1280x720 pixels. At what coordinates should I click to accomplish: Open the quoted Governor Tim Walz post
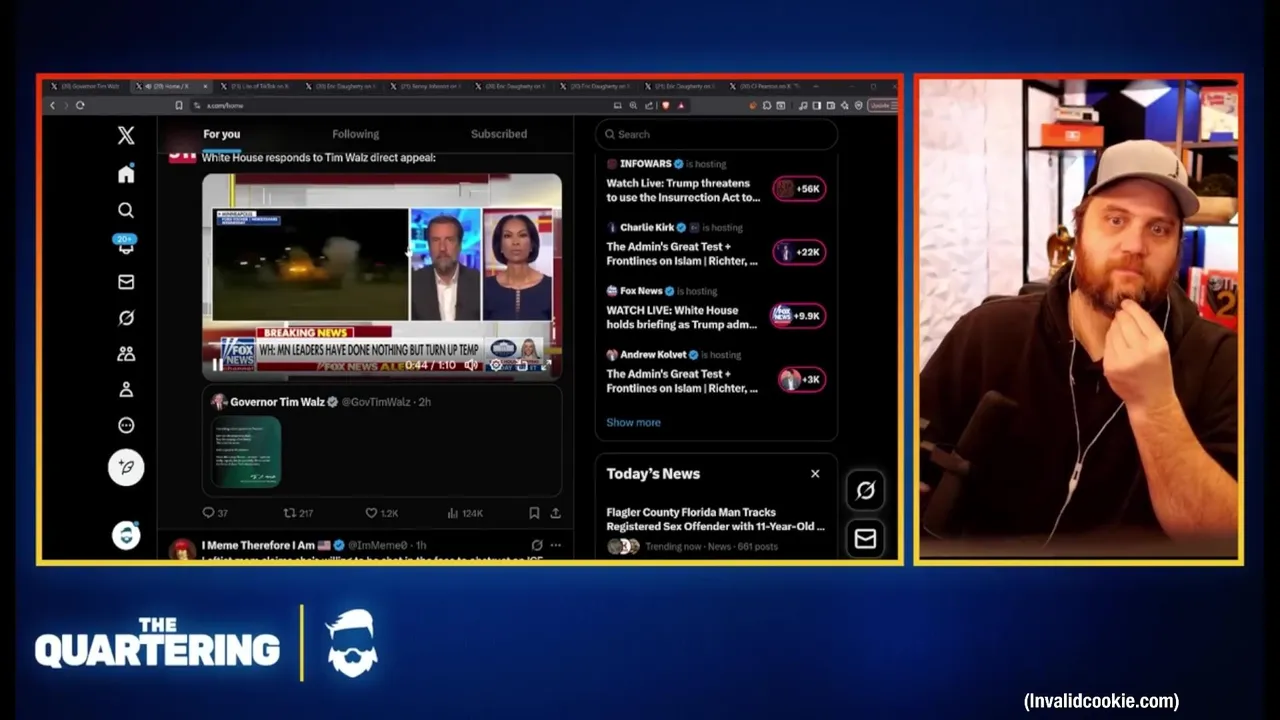pyautogui.click(x=381, y=441)
